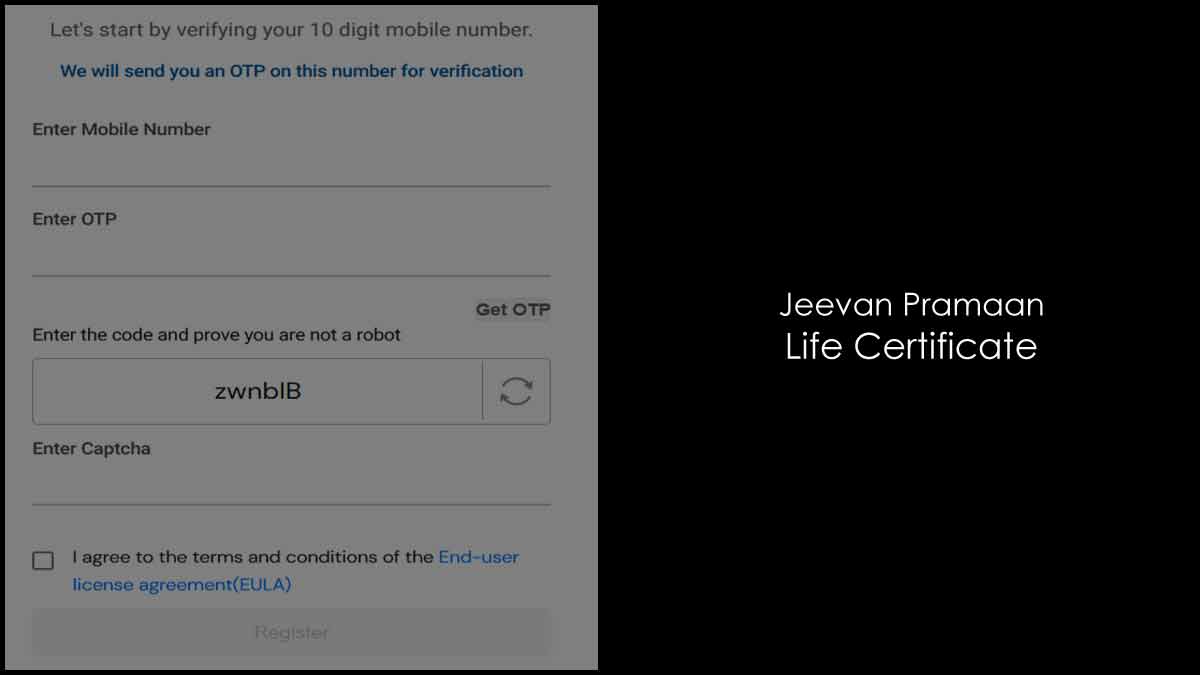The width and height of the screenshot is (1200, 675).
Task: Open the End-user license agreement(EULA) link
Action: [296, 571]
